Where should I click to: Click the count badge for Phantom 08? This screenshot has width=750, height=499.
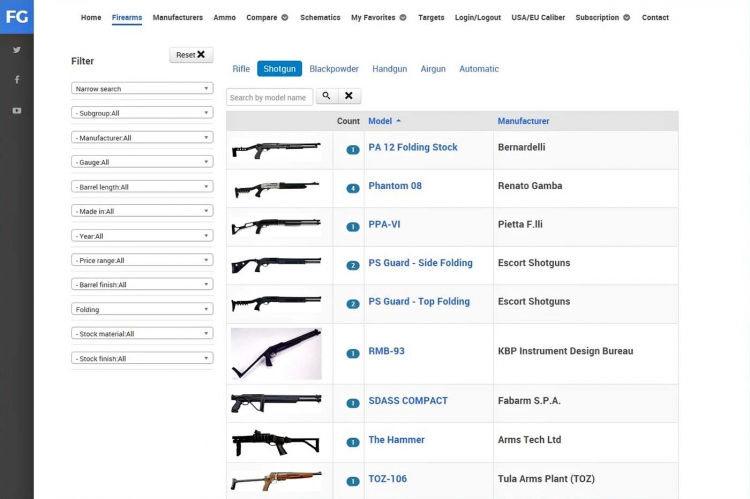(353, 189)
